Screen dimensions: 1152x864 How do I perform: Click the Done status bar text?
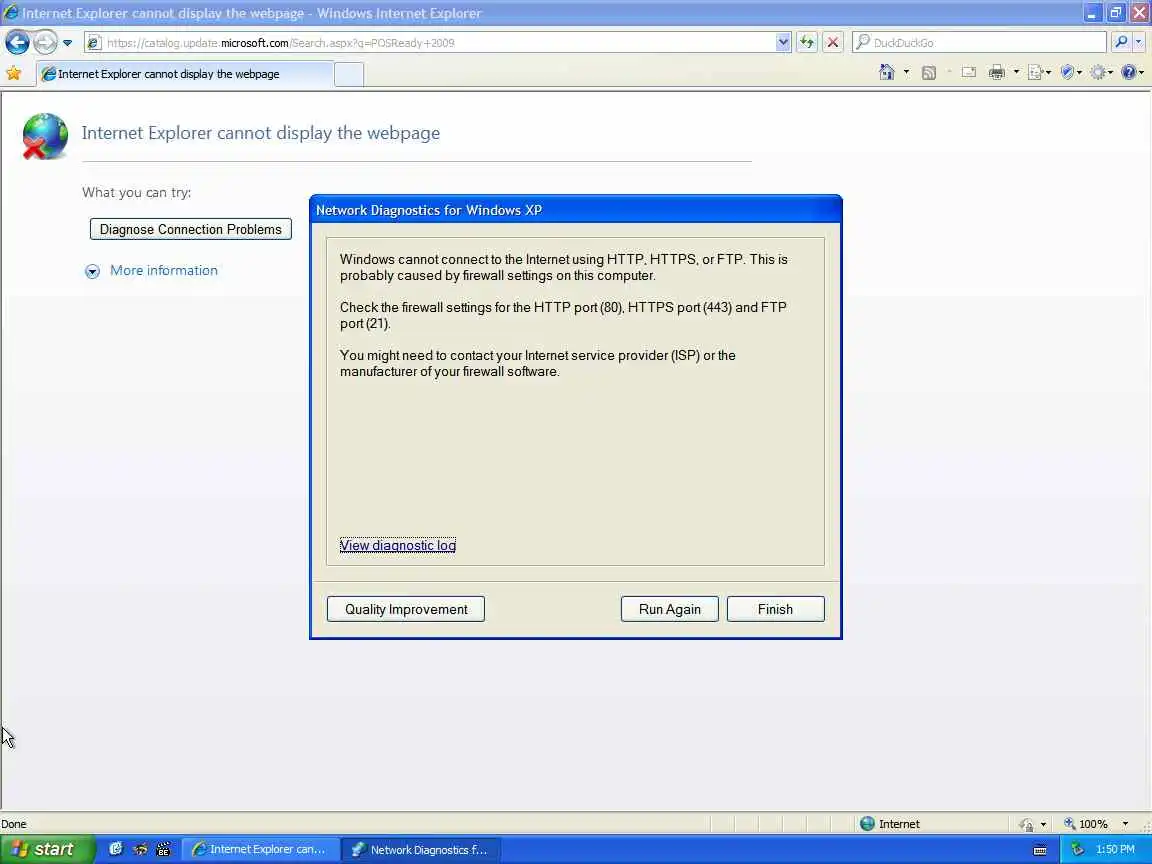coord(14,824)
